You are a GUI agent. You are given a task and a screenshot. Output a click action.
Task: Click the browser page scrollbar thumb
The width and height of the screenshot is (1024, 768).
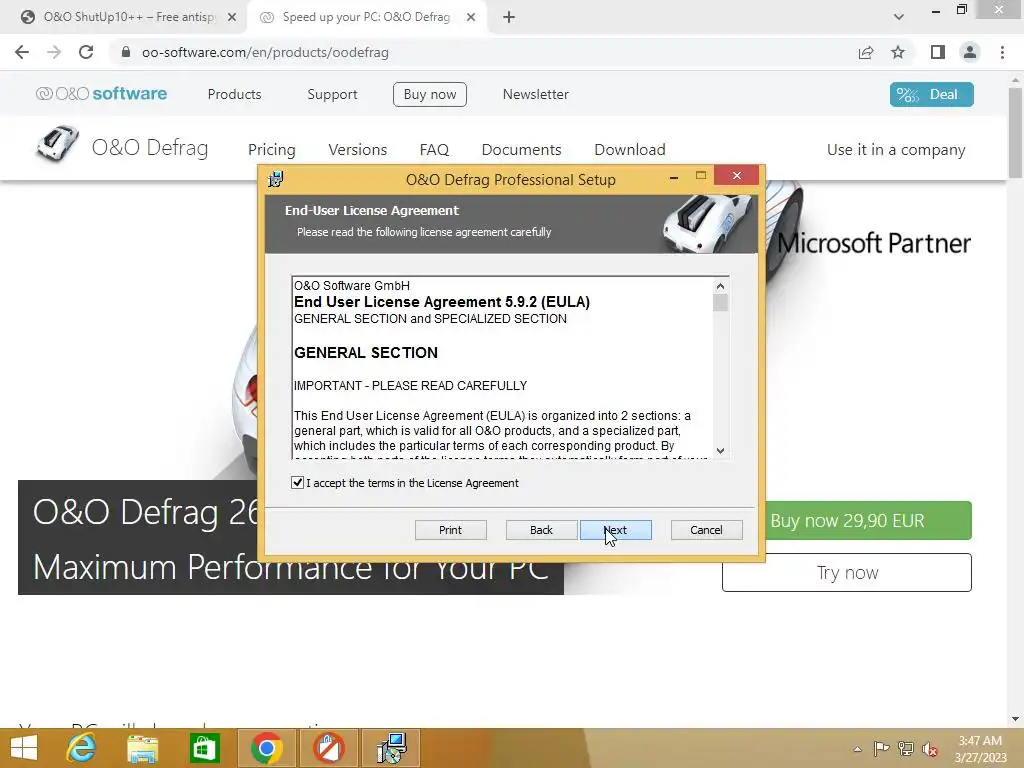[1015, 133]
